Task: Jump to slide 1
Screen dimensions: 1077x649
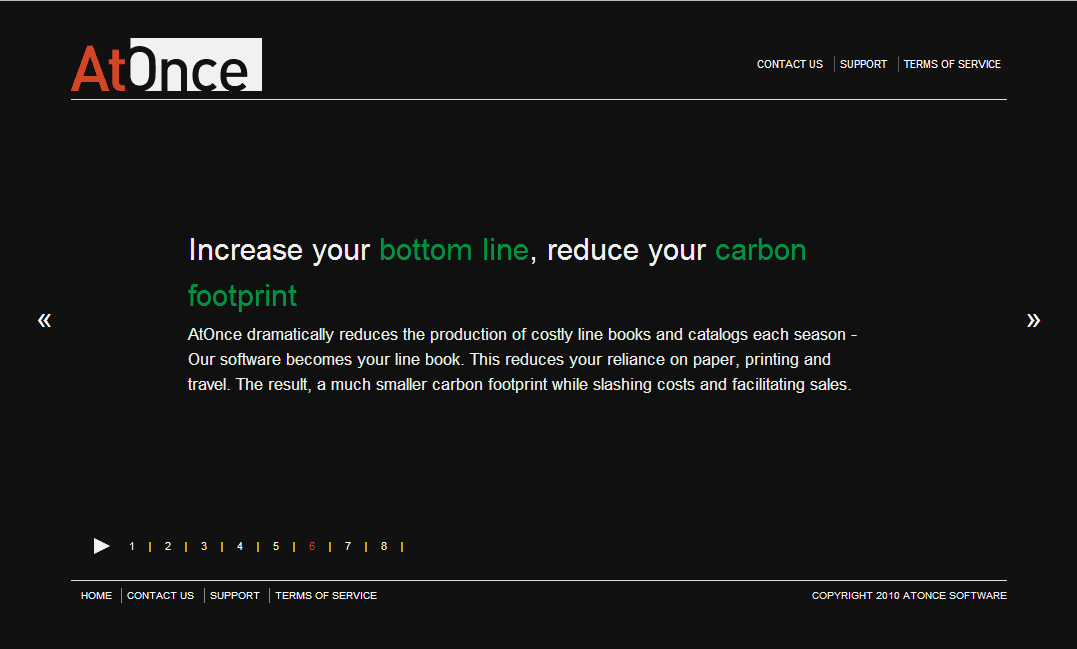Action: [132, 546]
